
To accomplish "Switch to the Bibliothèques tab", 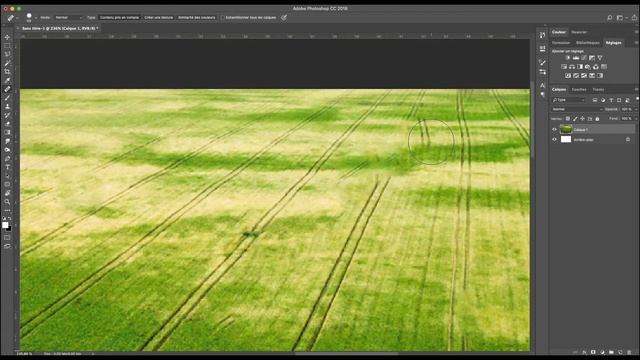I will tap(588, 42).
